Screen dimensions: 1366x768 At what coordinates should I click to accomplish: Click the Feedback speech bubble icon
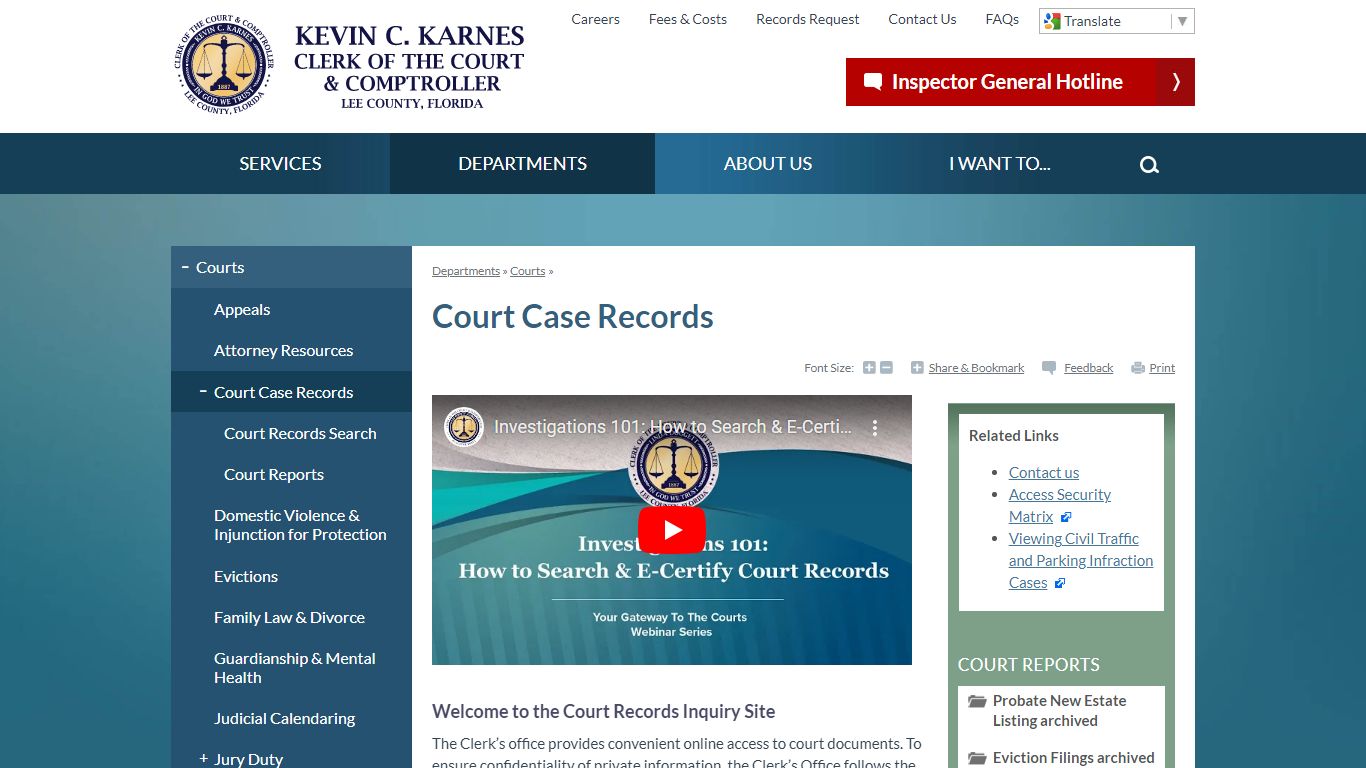point(1049,368)
